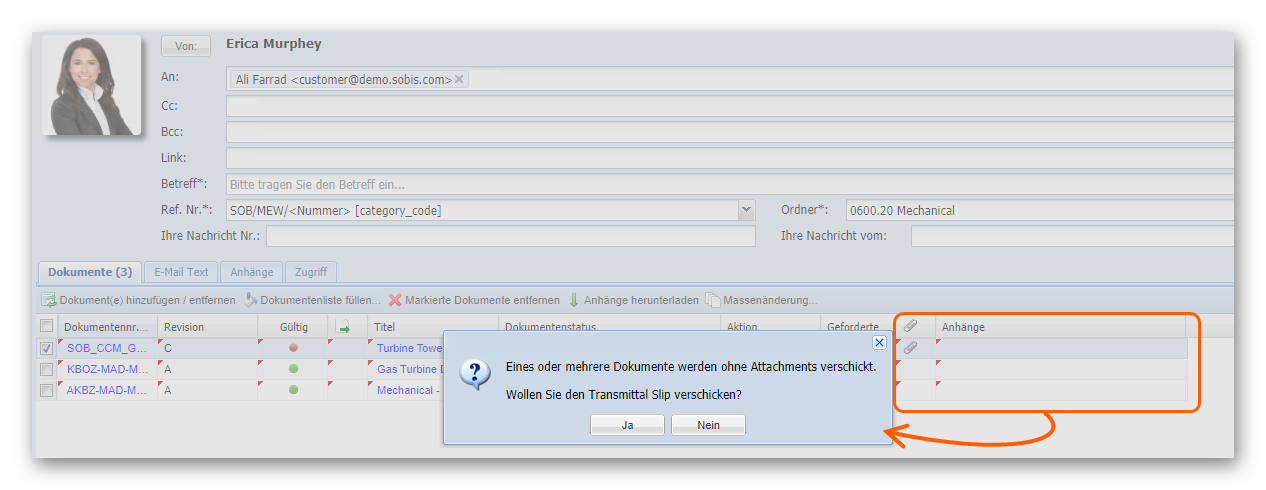
Task: Click the green arrow column header icon
Action: 343,327
